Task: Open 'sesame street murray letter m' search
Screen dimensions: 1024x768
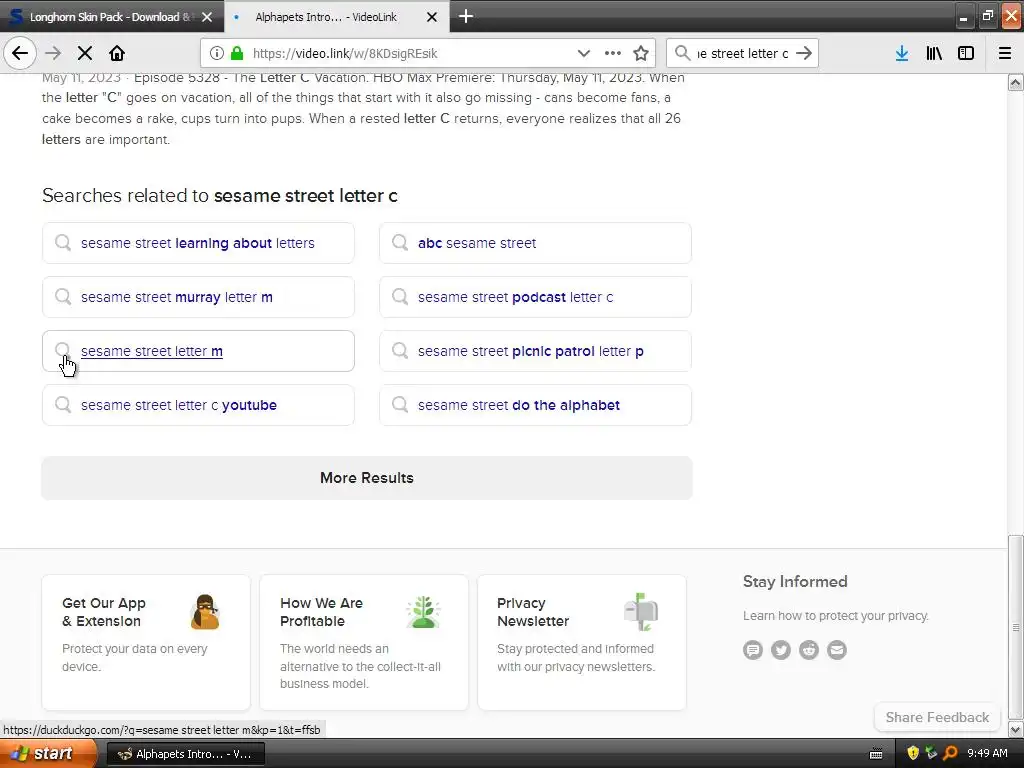Action: click(x=199, y=297)
